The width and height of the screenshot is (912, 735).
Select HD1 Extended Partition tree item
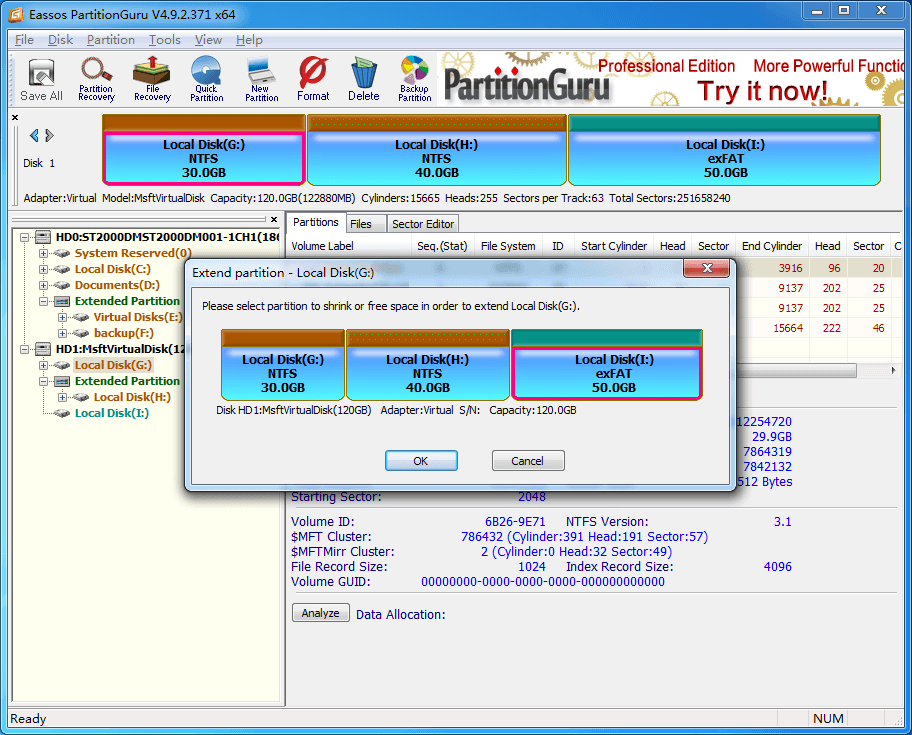(x=127, y=381)
